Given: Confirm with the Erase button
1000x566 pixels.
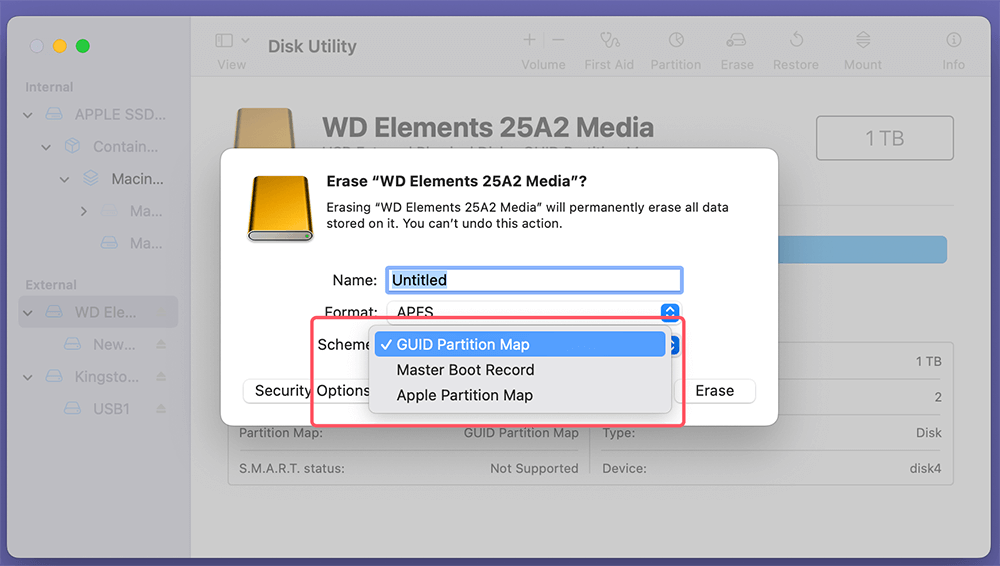Looking at the screenshot, I should 714,391.
